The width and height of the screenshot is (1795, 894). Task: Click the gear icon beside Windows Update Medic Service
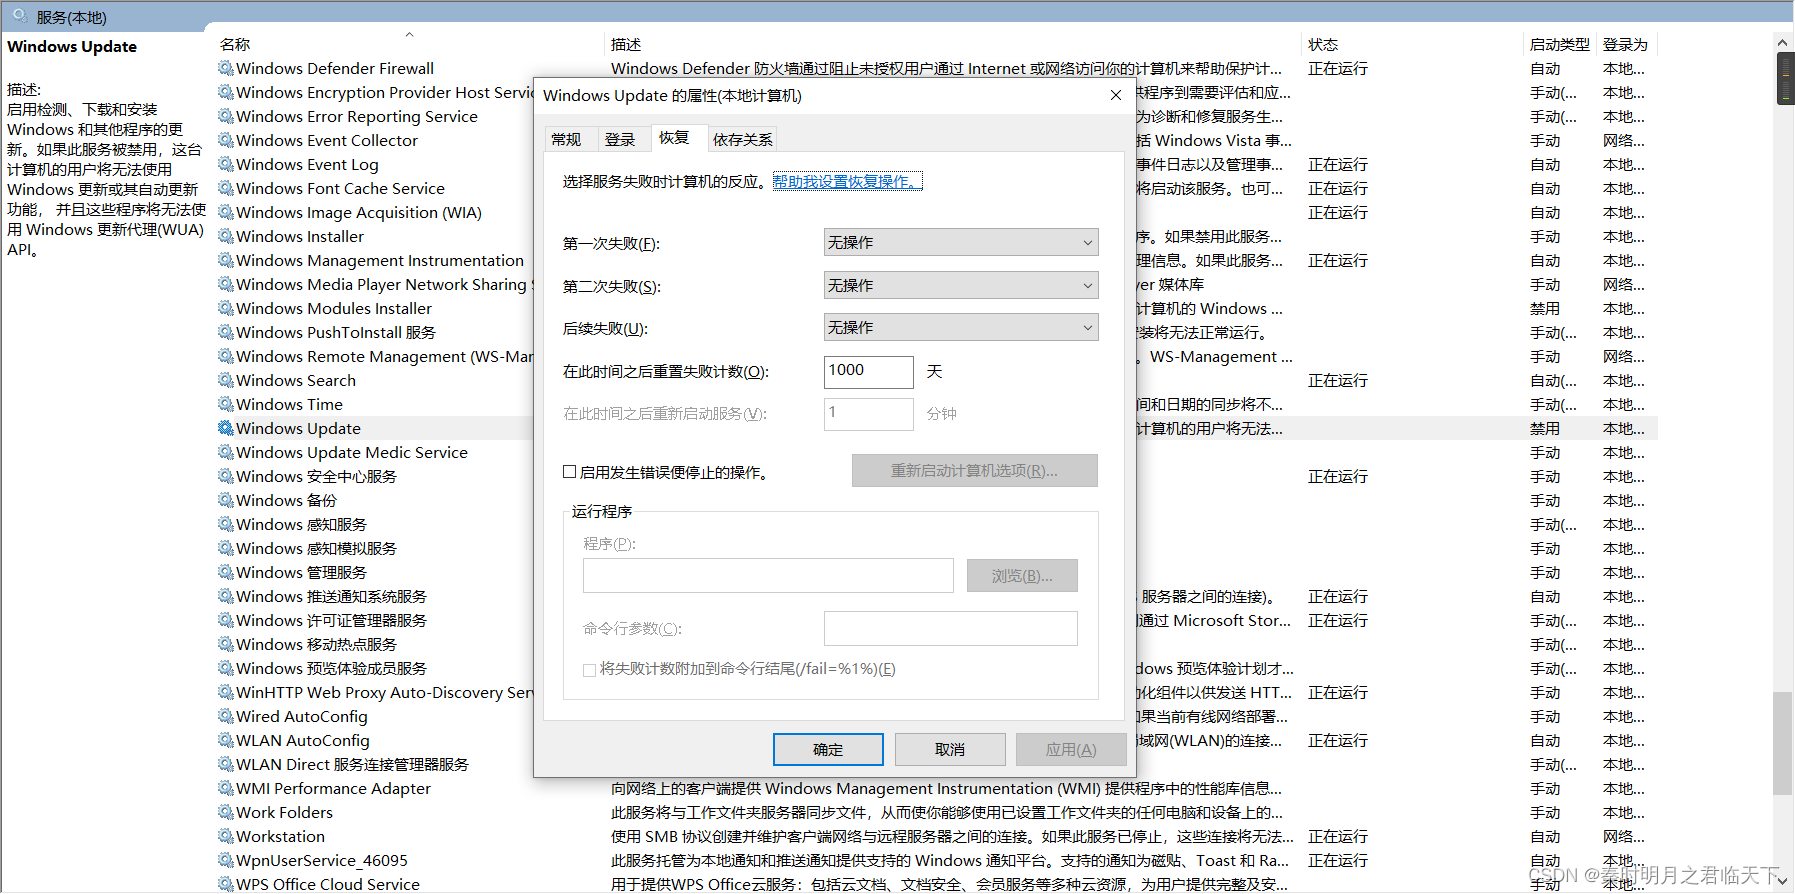tap(226, 452)
